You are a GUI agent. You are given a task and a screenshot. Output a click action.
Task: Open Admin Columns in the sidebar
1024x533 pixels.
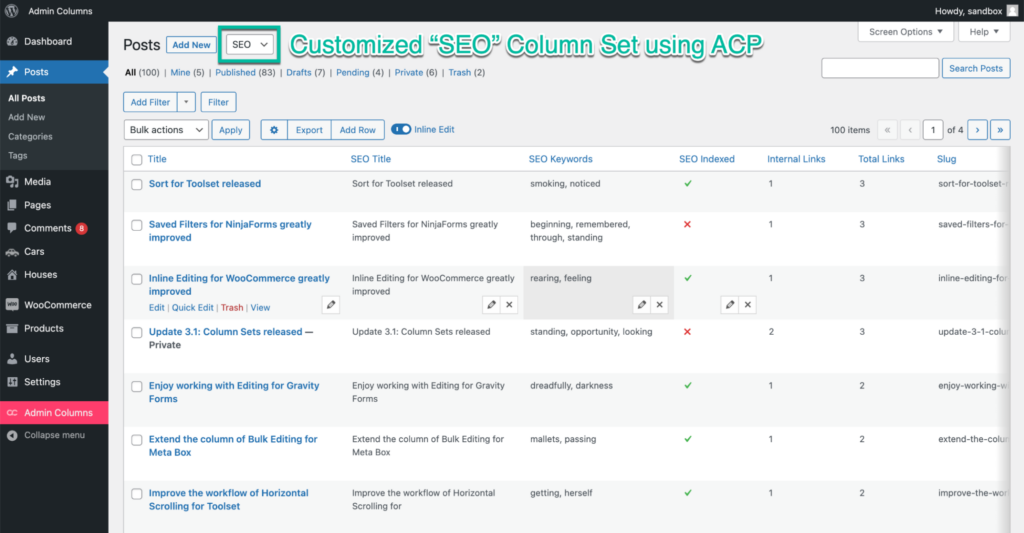[x=54, y=413]
